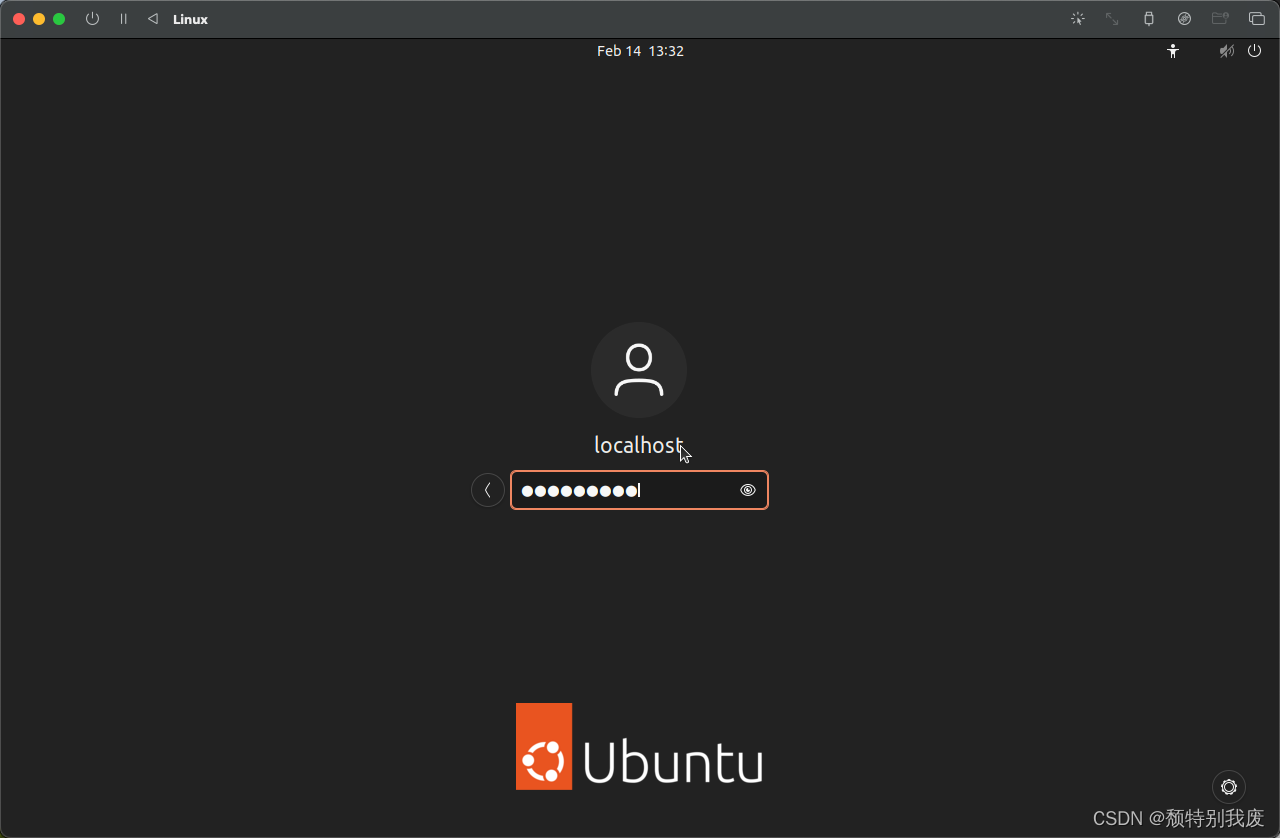Open session options gear at bottom right
Screen dimensions: 1280x838
1229,787
